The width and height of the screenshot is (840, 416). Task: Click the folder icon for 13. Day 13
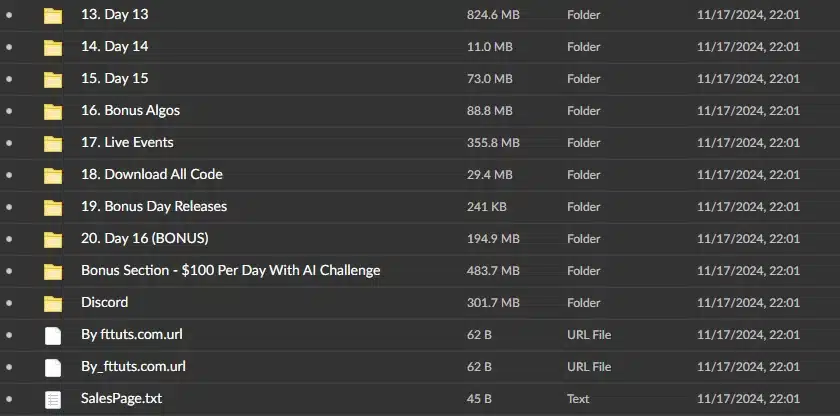tap(52, 16)
